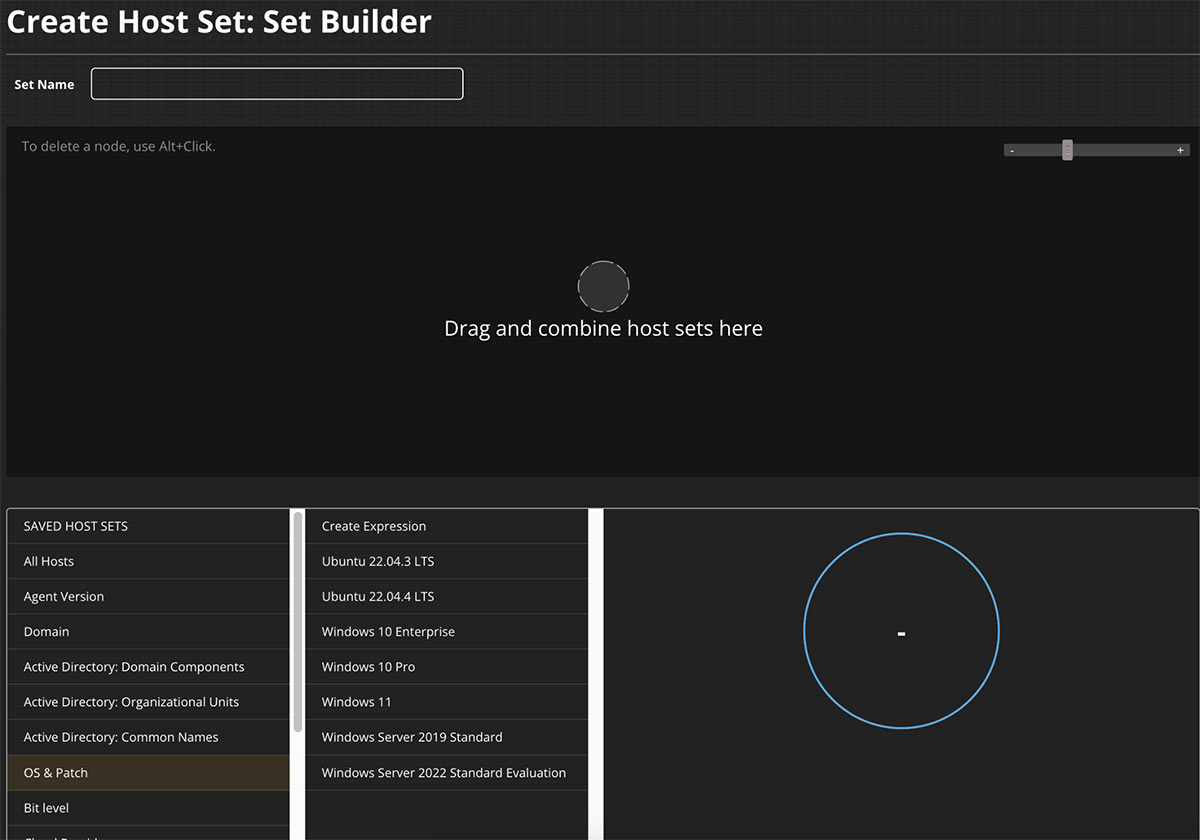Viewport: 1200px width, 840px height.
Task: Click the category list scrollbar
Action: point(298,622)
